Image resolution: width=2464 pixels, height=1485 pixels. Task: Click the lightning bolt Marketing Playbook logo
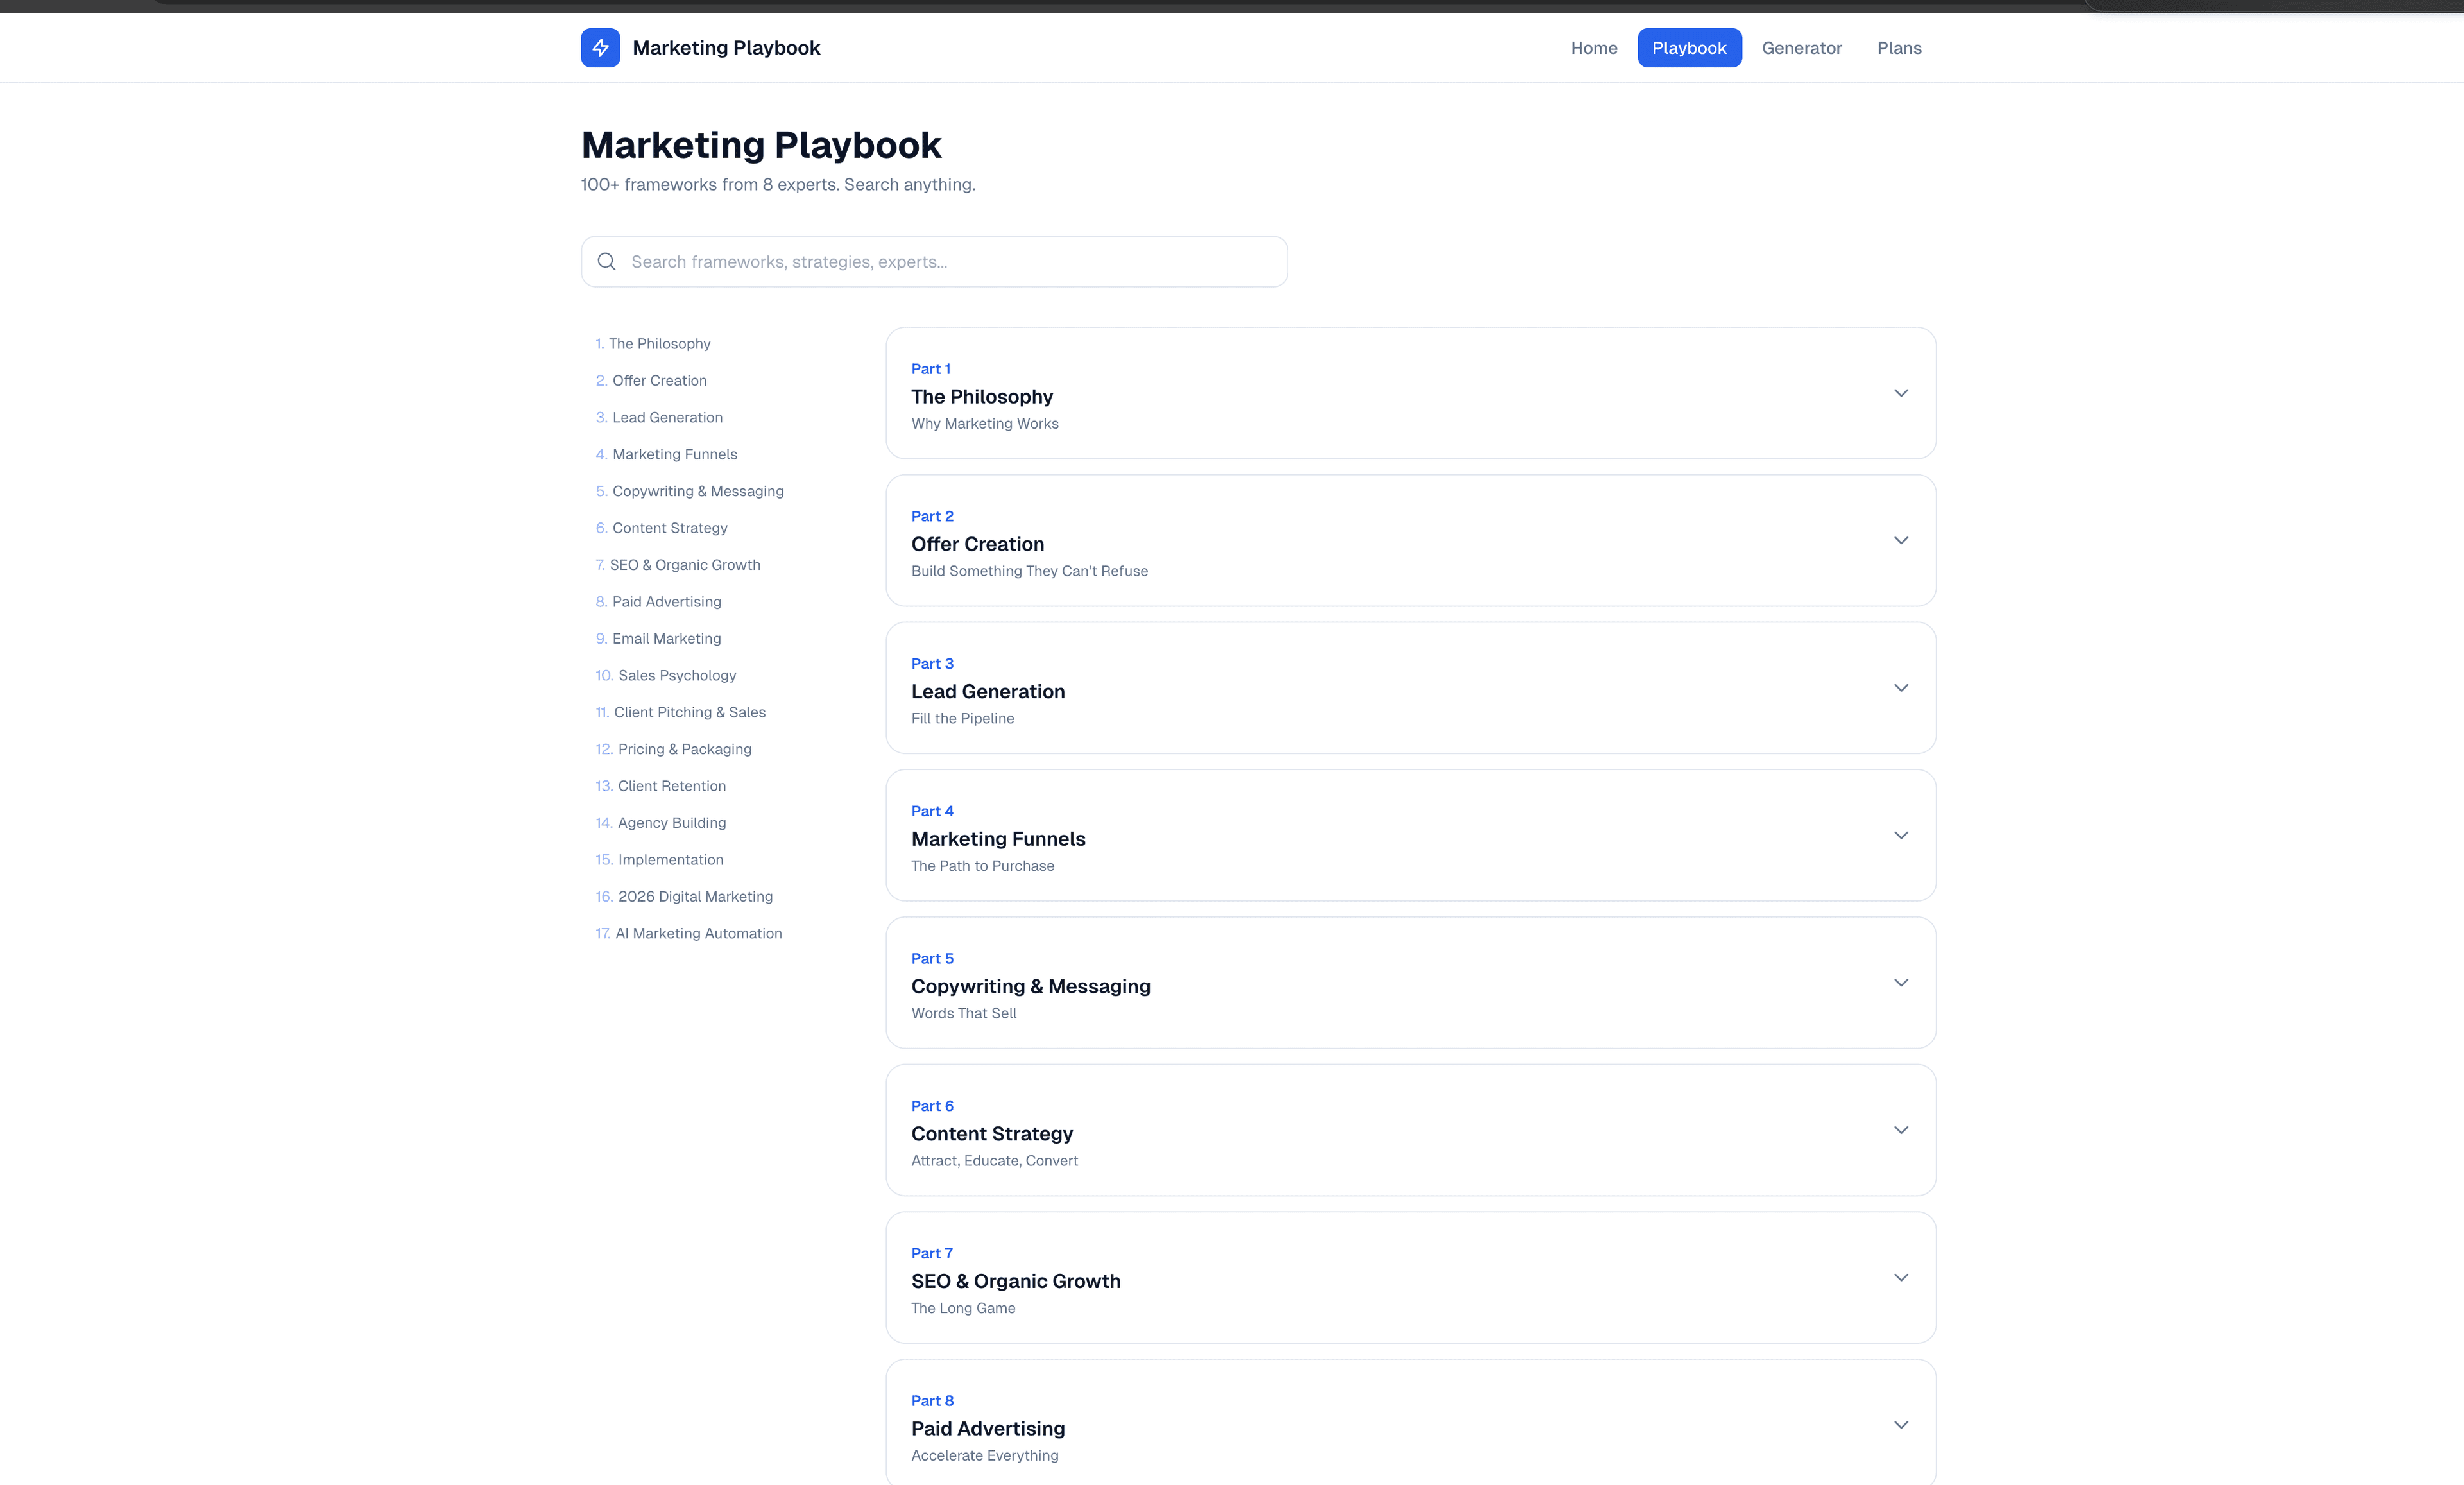coord(600,47)
